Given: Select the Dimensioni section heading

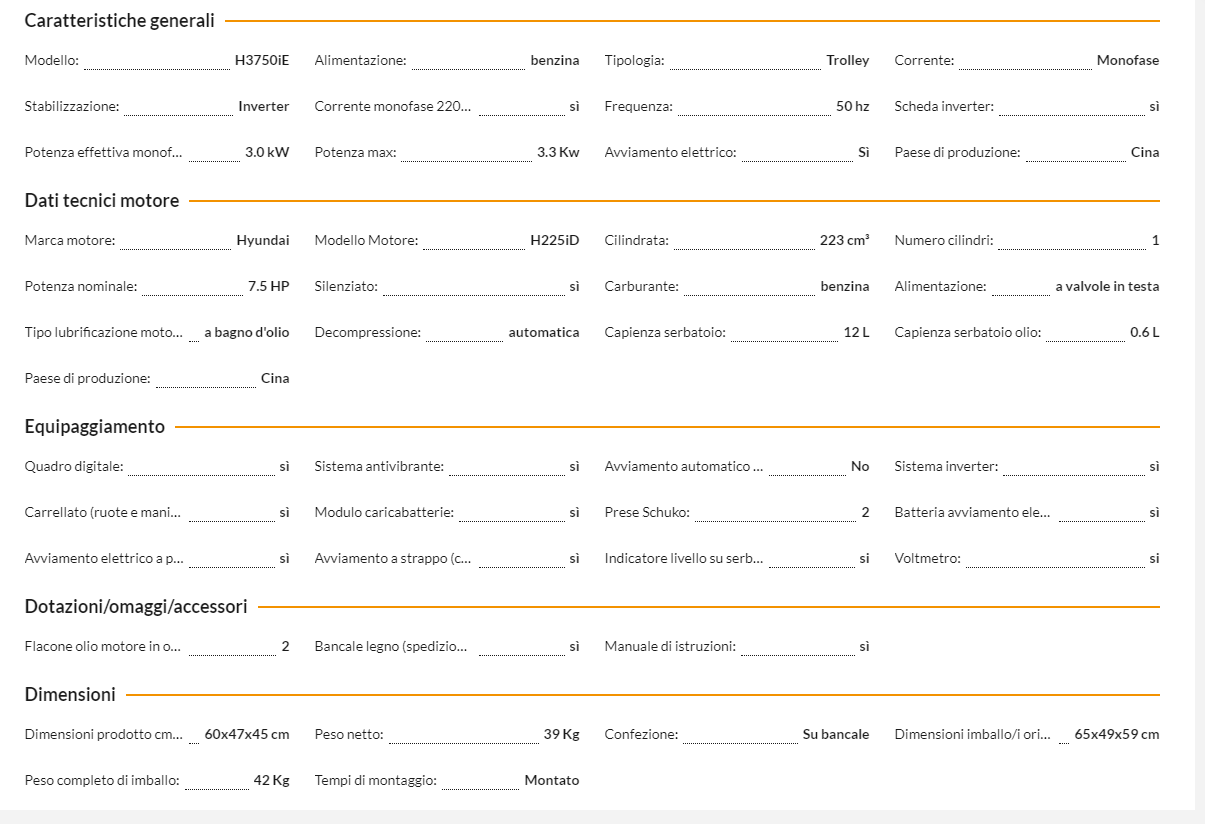Looking at the screenshot, I should (x=70, y=694).
